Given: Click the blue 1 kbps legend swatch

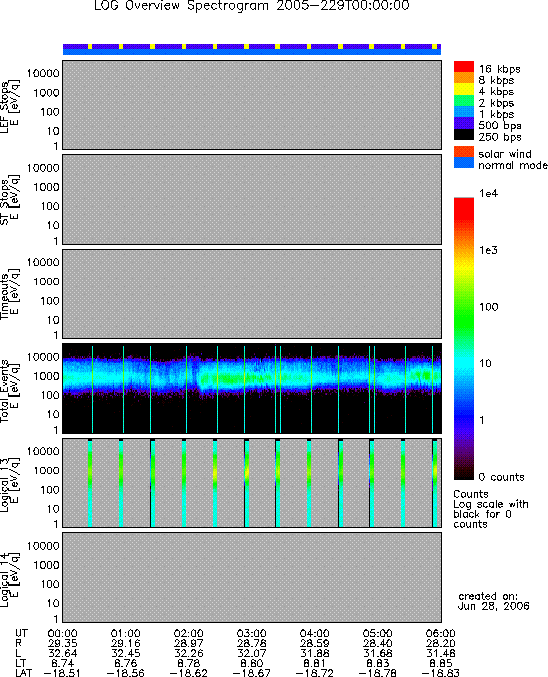Looking at the screenshot, I should click(463, 112).
